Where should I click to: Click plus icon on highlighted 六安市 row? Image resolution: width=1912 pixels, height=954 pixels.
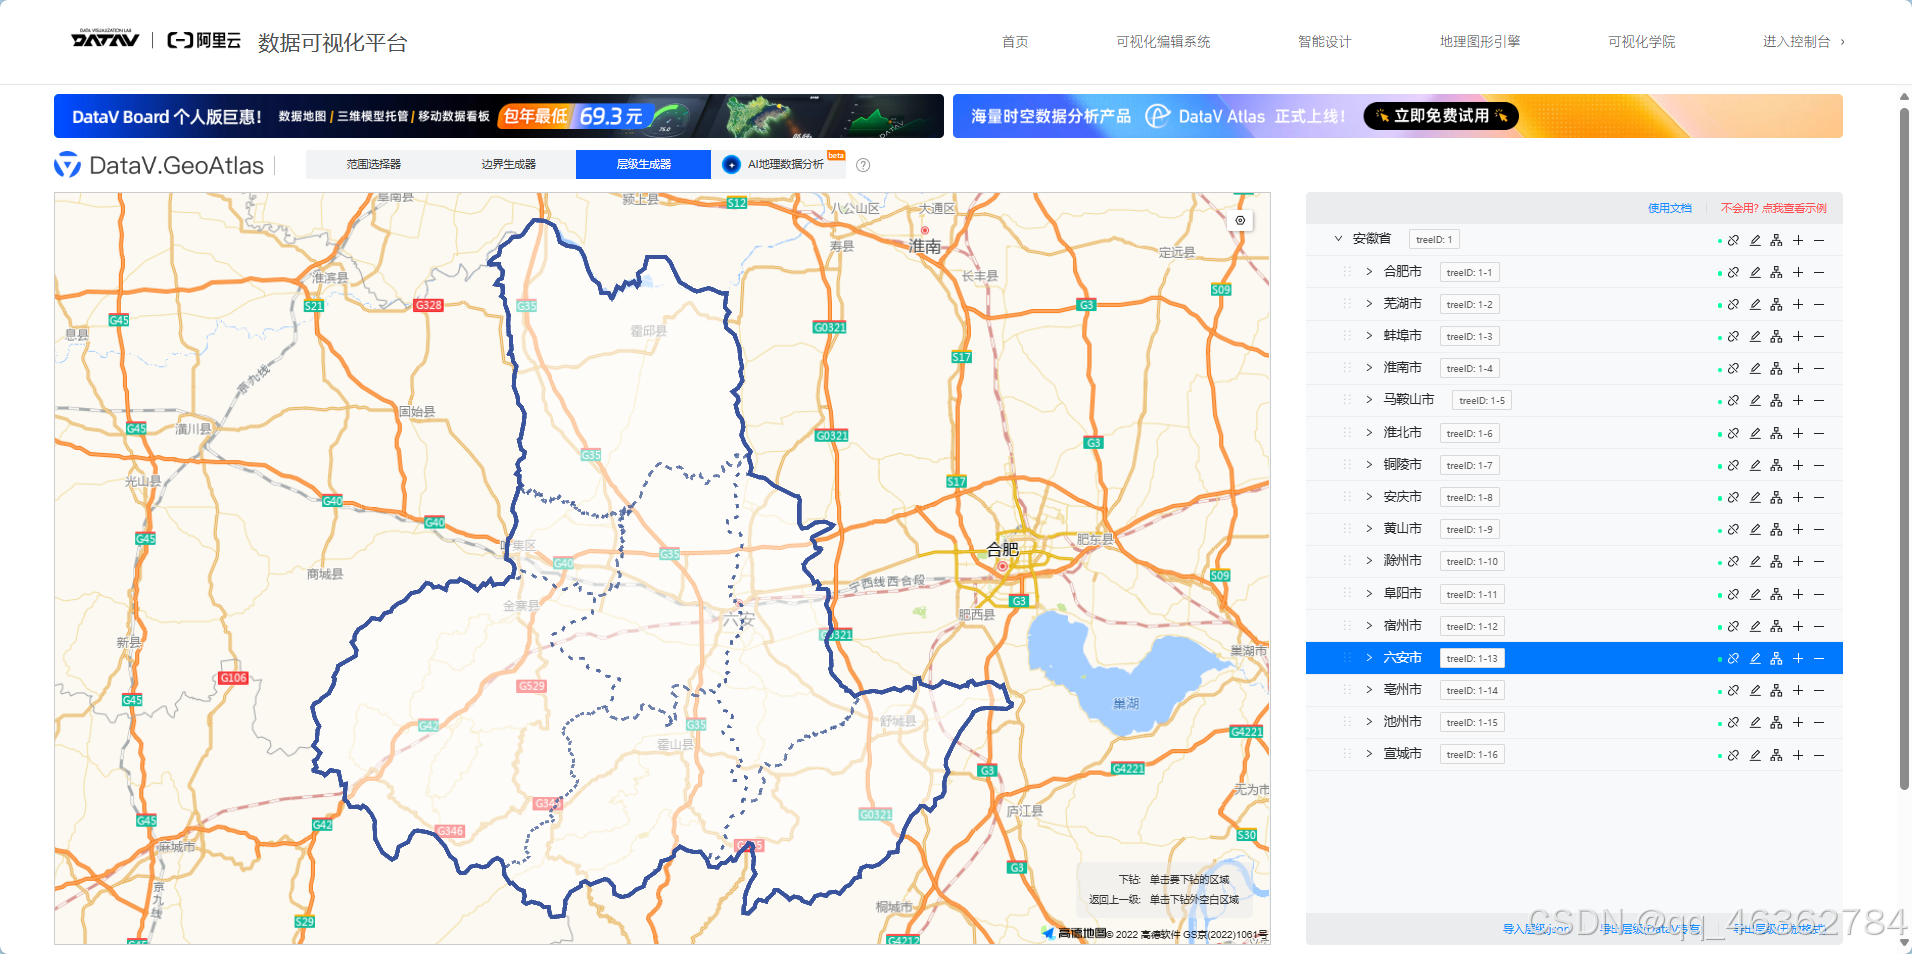point(1798,658)
